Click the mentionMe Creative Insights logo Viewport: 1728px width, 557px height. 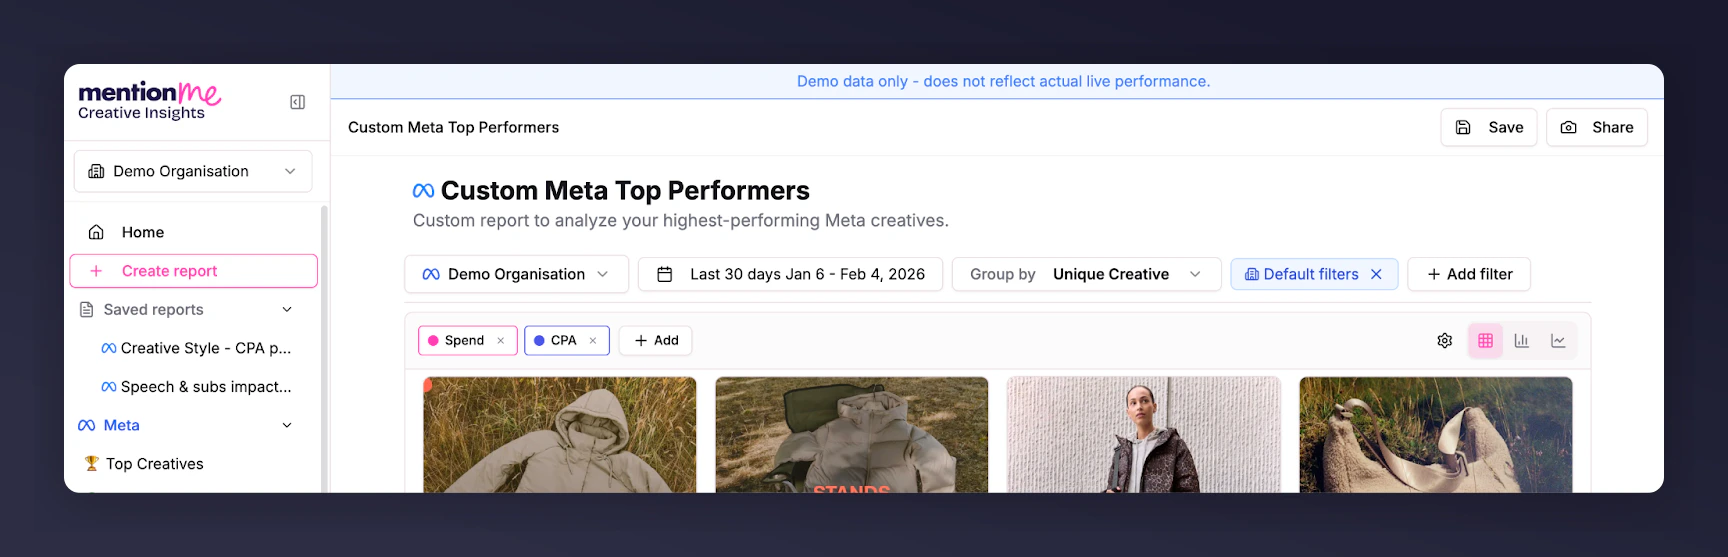pyautogui.click(x=149, y=101)
